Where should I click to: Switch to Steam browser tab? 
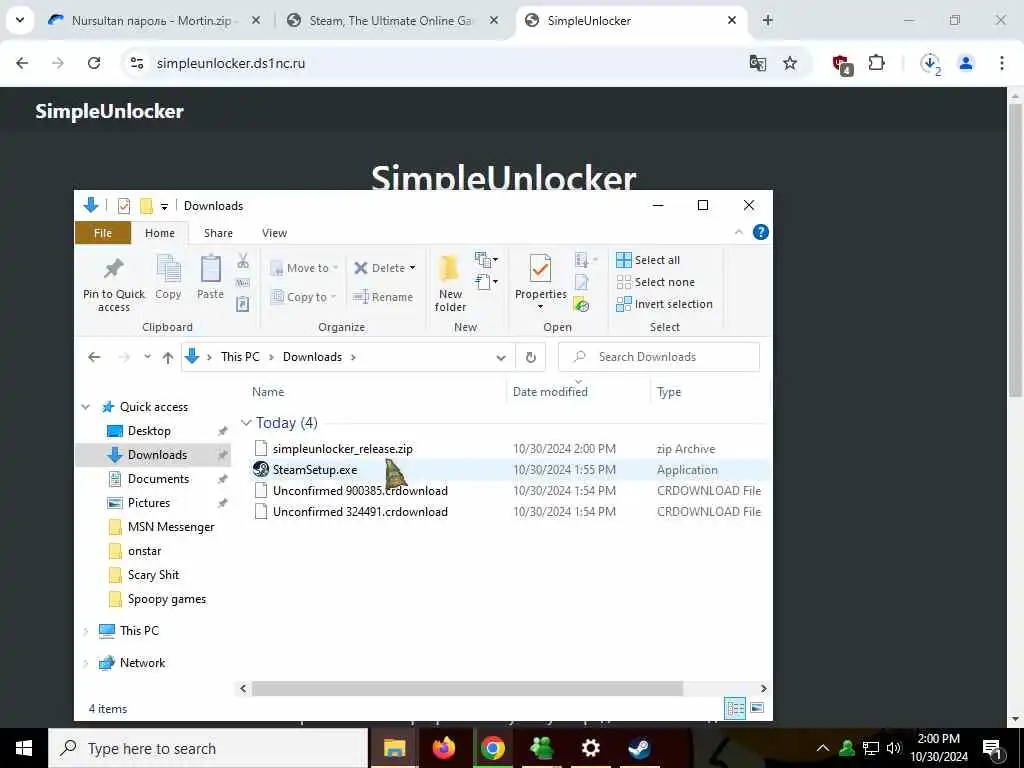390,20
